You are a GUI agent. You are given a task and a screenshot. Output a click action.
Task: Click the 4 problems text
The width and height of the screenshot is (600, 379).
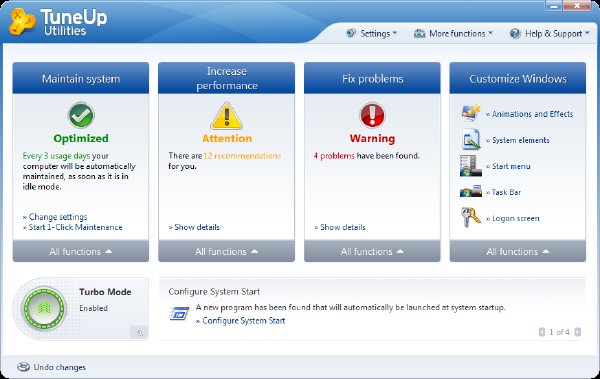click(334, 156)
